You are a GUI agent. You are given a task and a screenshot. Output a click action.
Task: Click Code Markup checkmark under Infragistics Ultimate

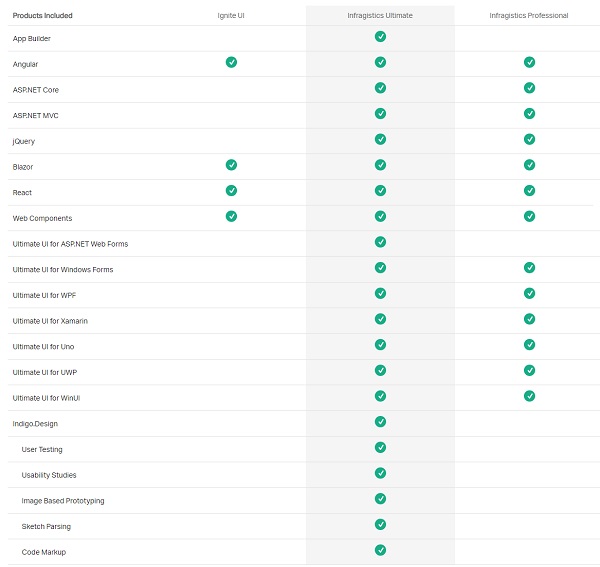pos(380,550)
